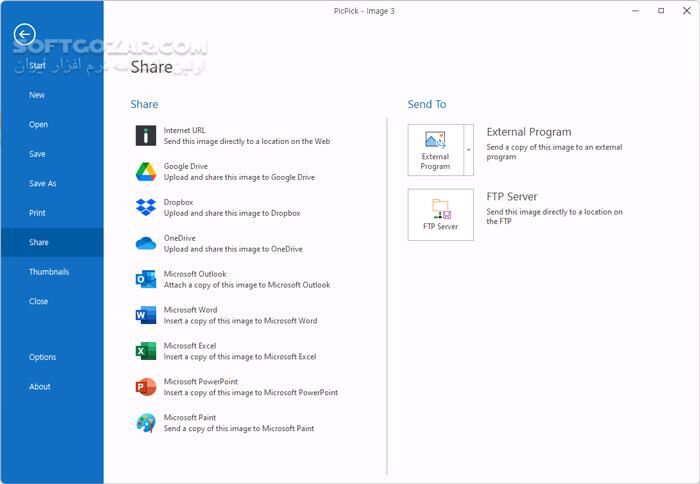Open the Microsoft PowerPoint icon
This screenshot has width=700, height=484.
tap(146, 387)
